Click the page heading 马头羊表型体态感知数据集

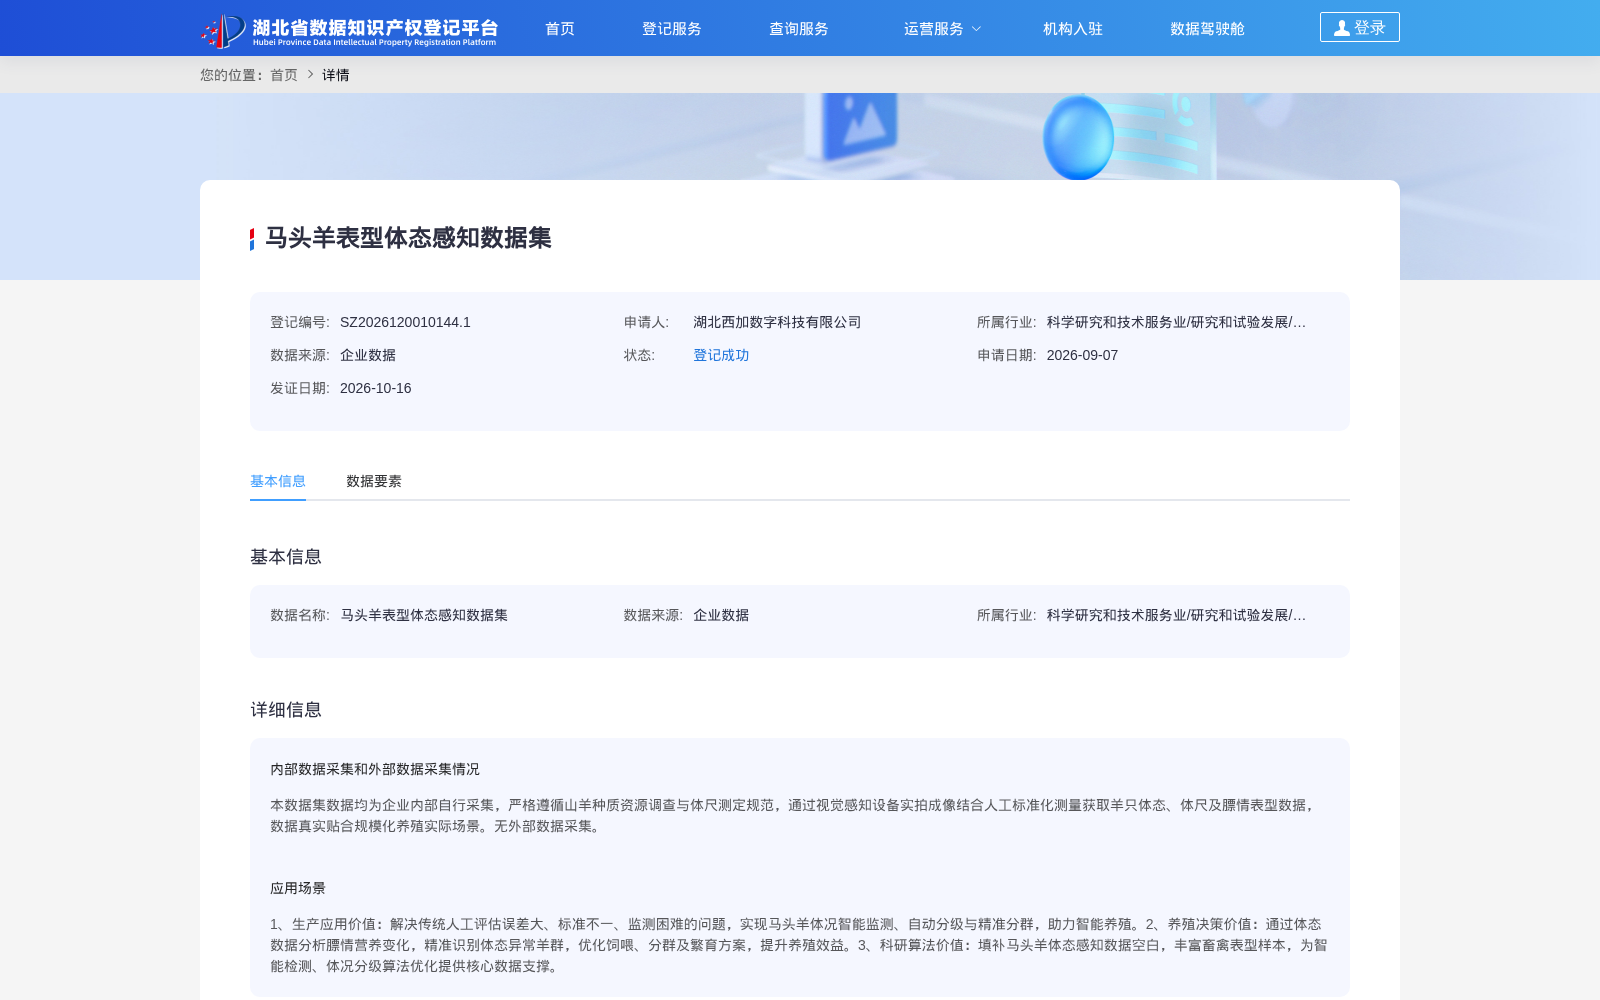point(408,238)
